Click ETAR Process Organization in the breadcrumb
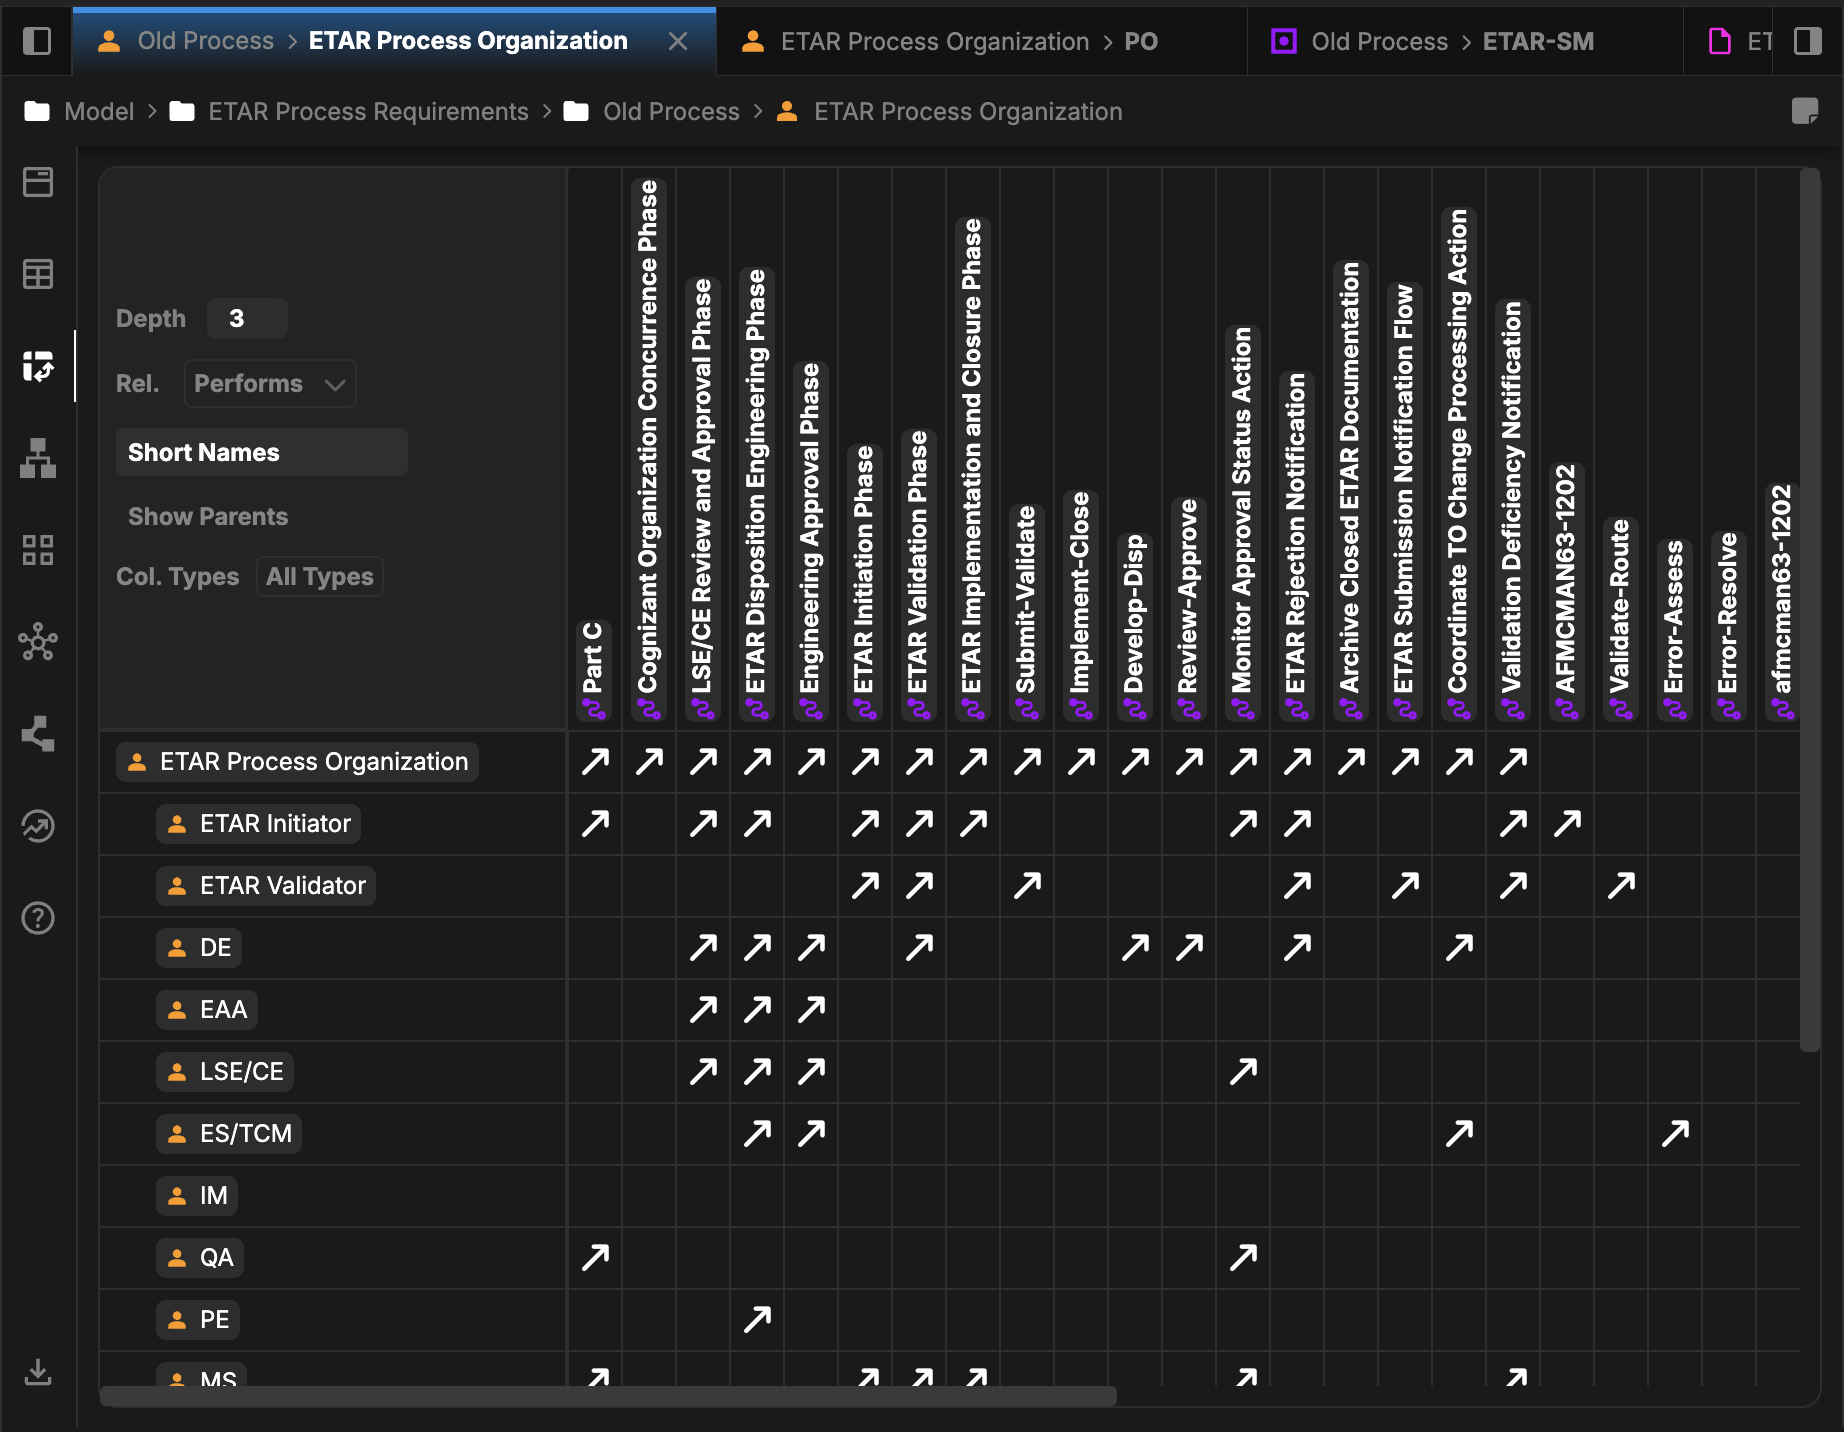The width and height of the screenshot is (1844, 1432). [x=950, y=111]
